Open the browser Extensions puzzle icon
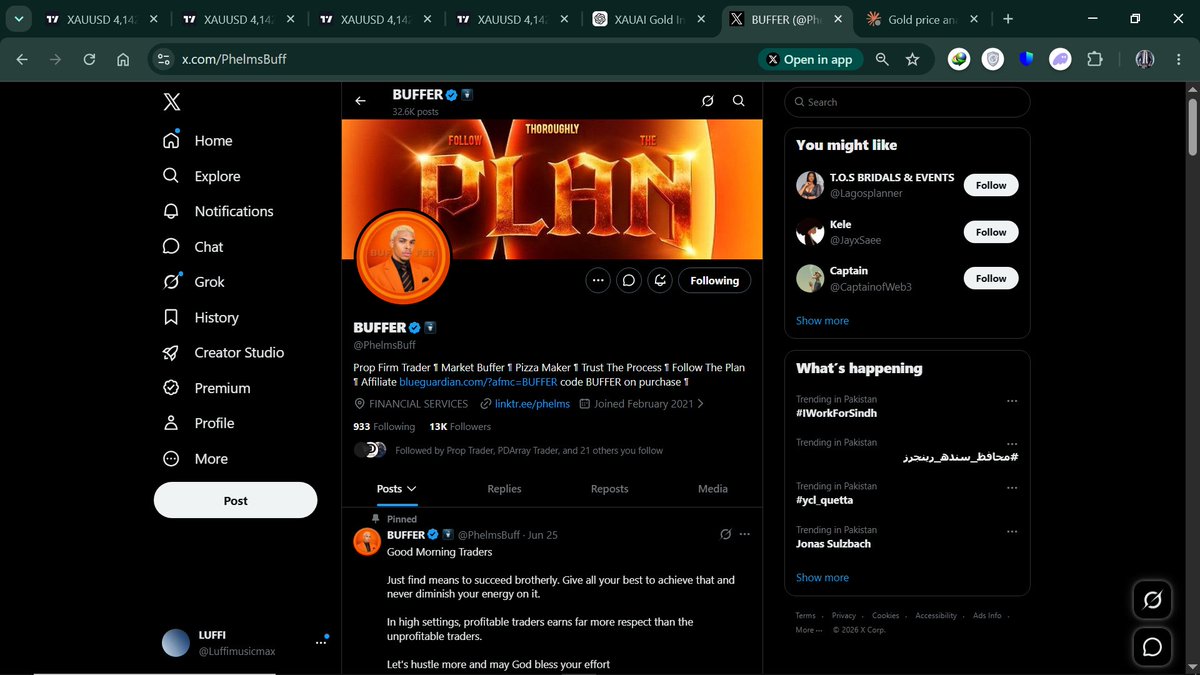The width and height of the screenshot is (1200, 675). tap(1094, 59)
